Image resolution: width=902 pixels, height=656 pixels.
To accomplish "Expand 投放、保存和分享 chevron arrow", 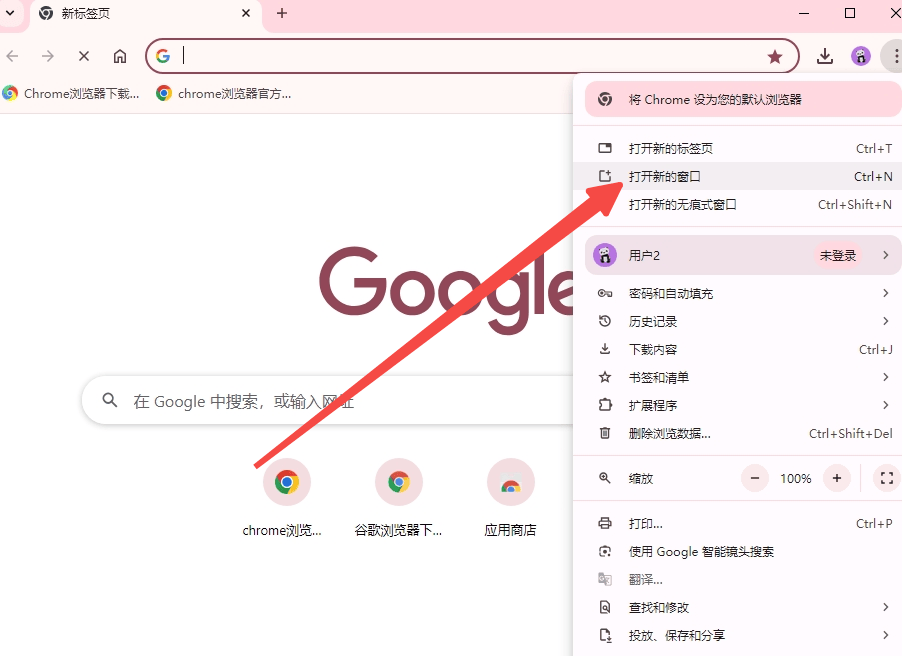I will pyautogui.click(x=885, y=635).
